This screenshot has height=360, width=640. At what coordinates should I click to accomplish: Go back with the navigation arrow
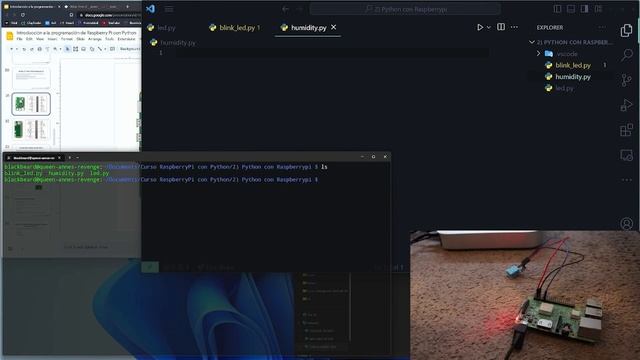[286, 9]
